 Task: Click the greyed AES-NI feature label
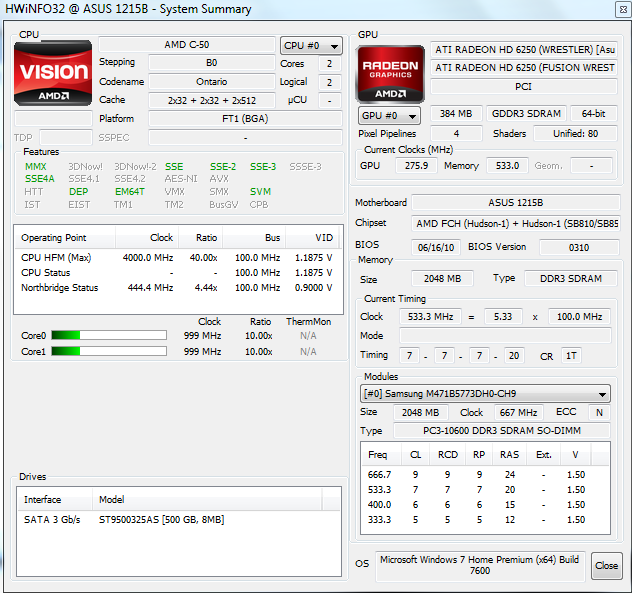click(181, 179)
